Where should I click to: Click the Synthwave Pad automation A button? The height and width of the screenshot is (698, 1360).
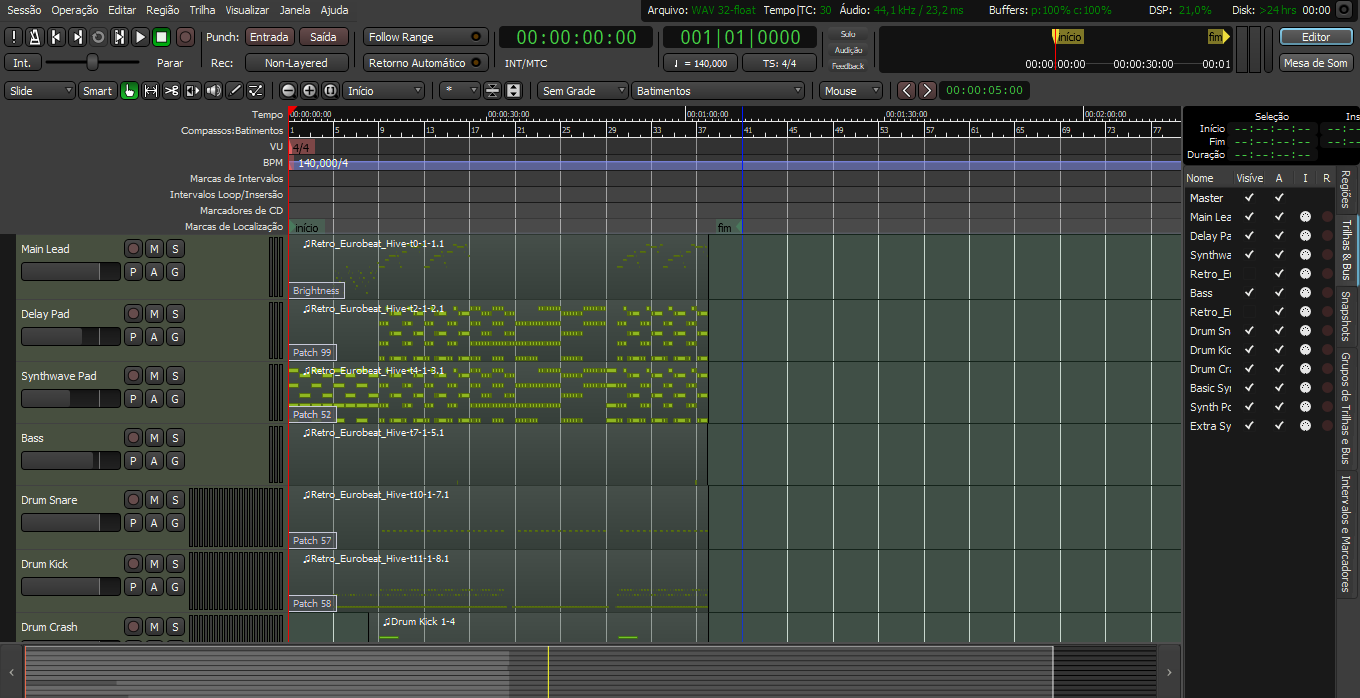[154, 399]
